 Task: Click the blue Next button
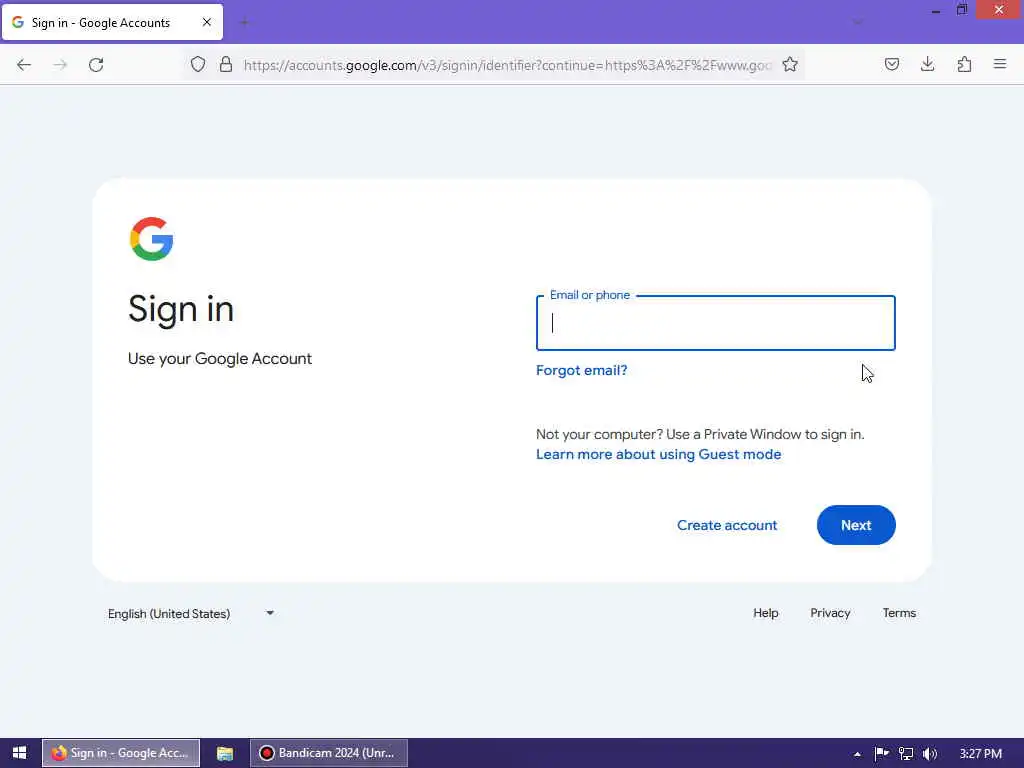point(856,525)
